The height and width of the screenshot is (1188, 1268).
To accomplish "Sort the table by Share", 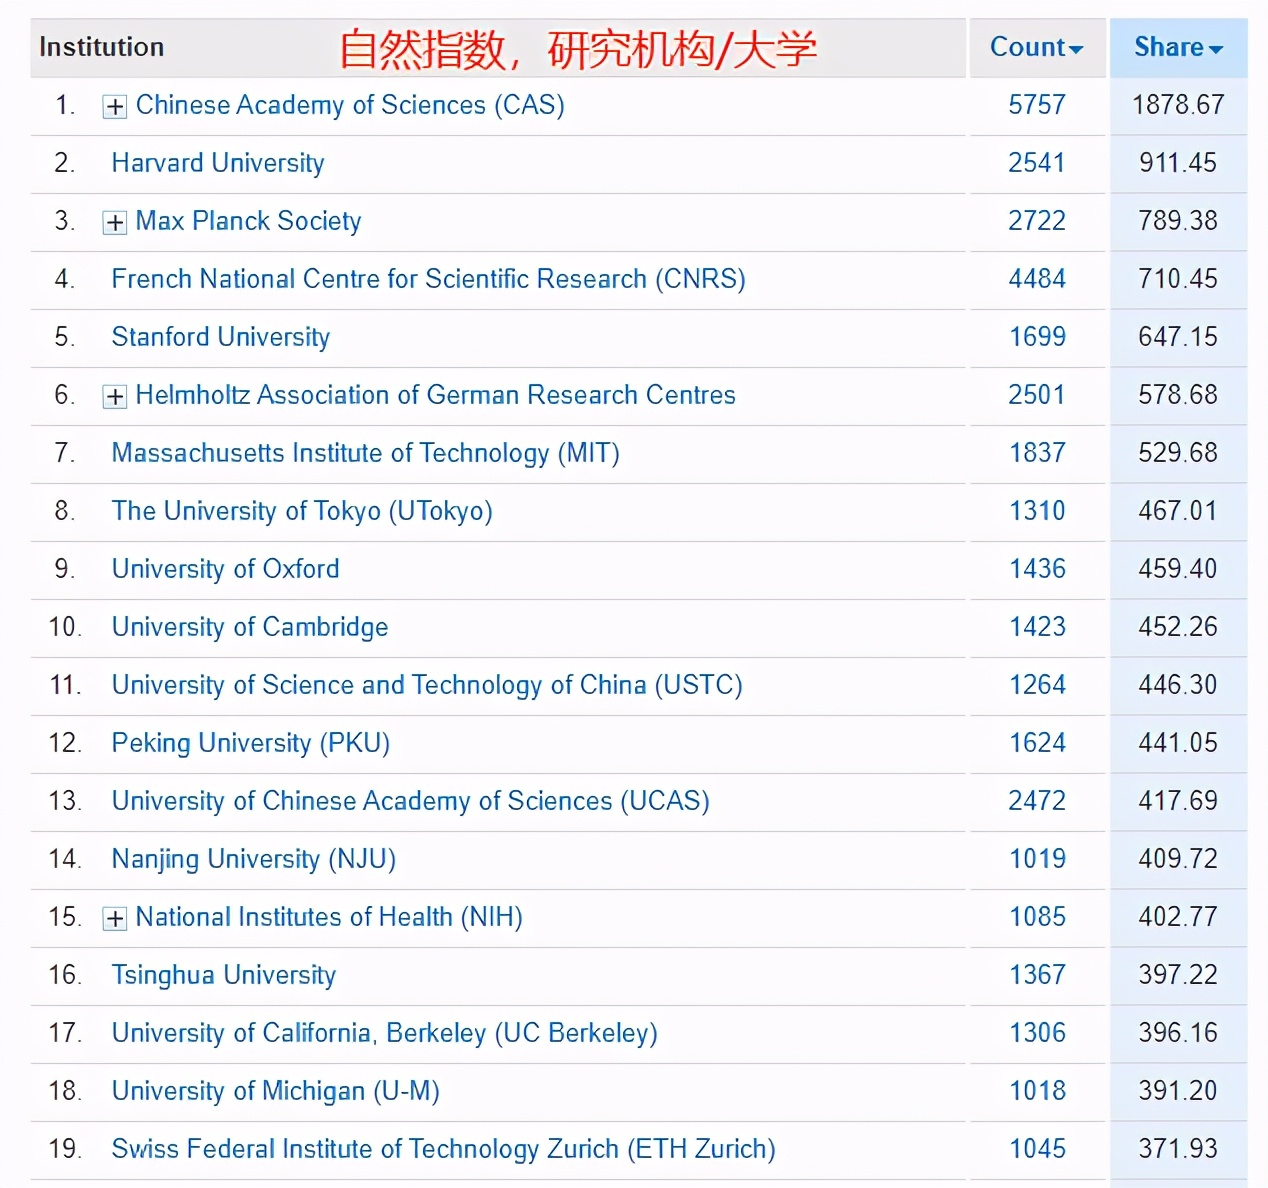I will (1178, 47).
